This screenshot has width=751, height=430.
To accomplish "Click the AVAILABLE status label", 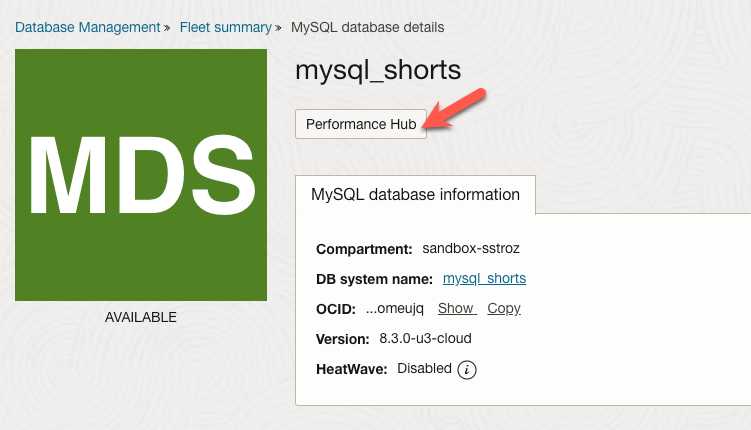I will point(141,317).
